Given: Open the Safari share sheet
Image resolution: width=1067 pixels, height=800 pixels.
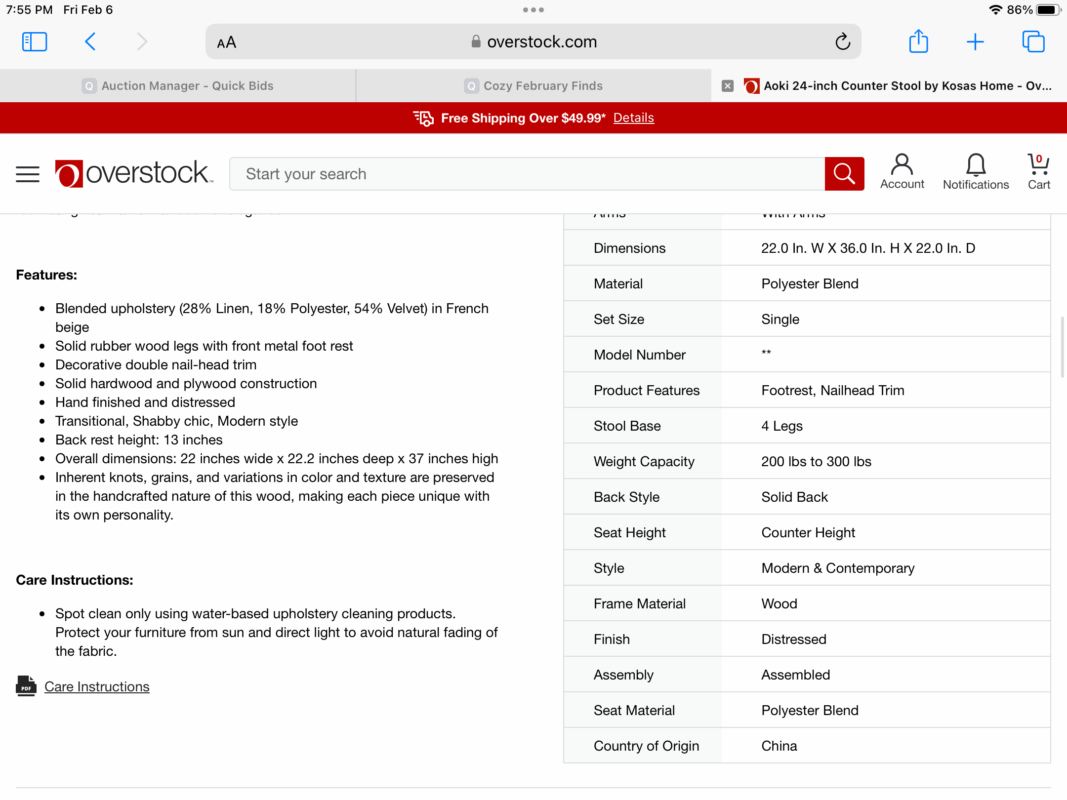Looking at the screenshot, I should click(x=918, y=41).
